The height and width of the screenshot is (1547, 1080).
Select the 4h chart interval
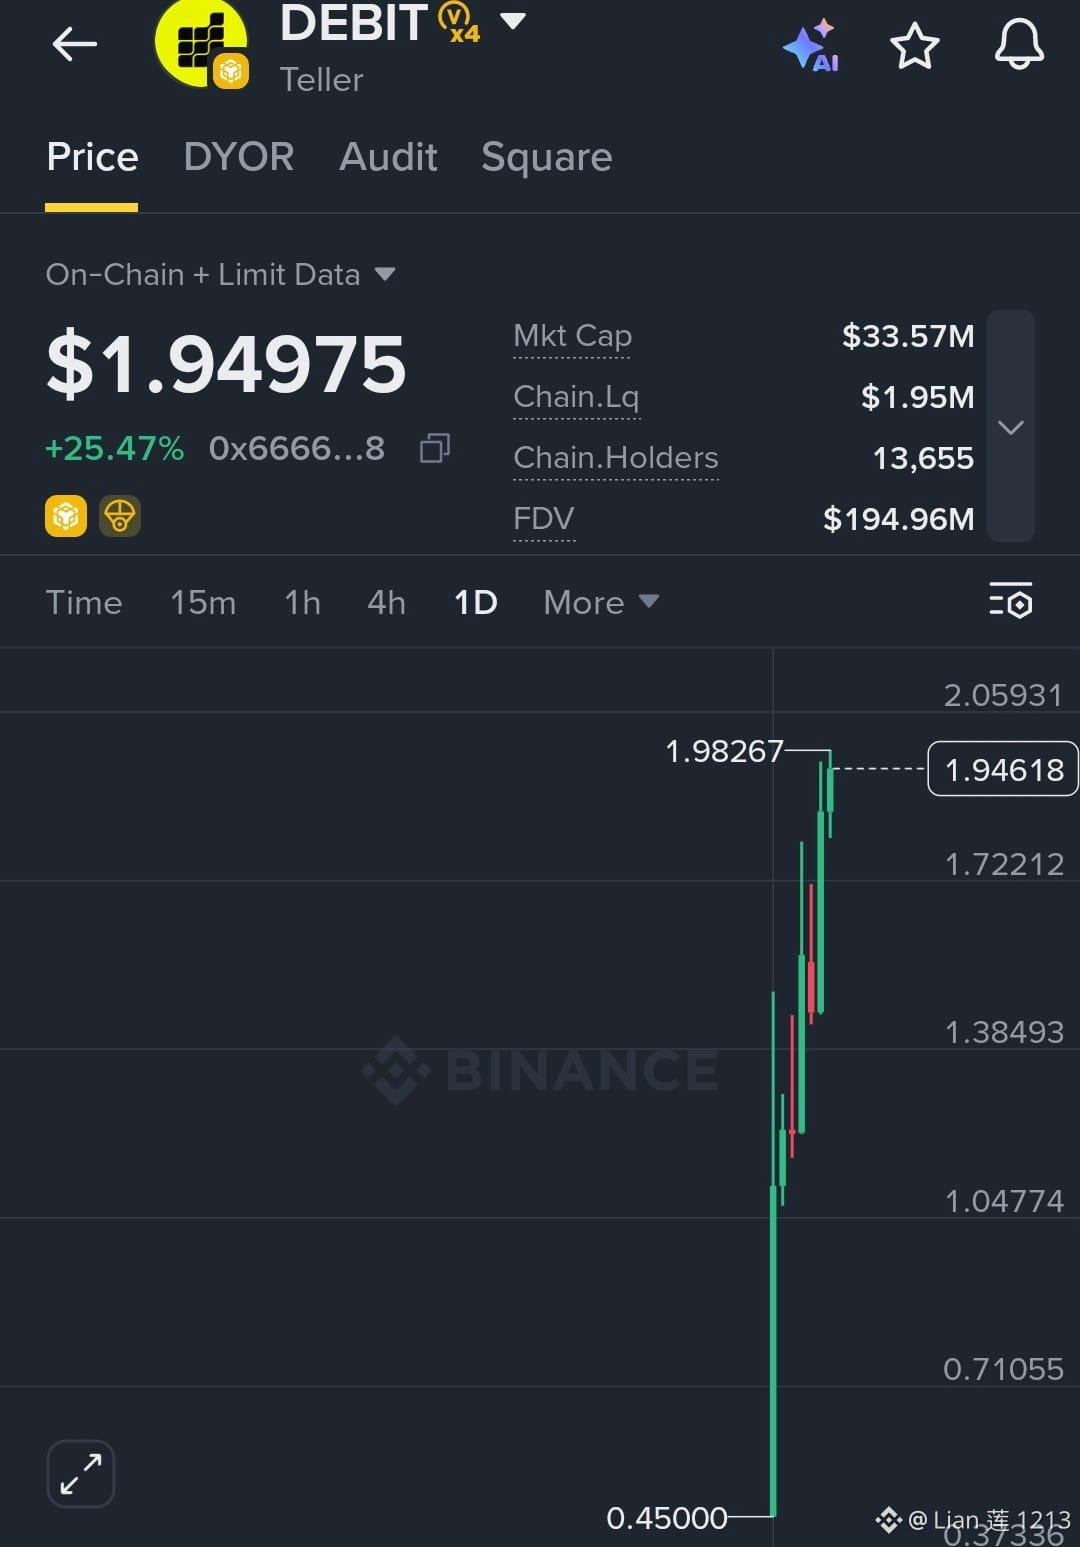tap(386, 602)
